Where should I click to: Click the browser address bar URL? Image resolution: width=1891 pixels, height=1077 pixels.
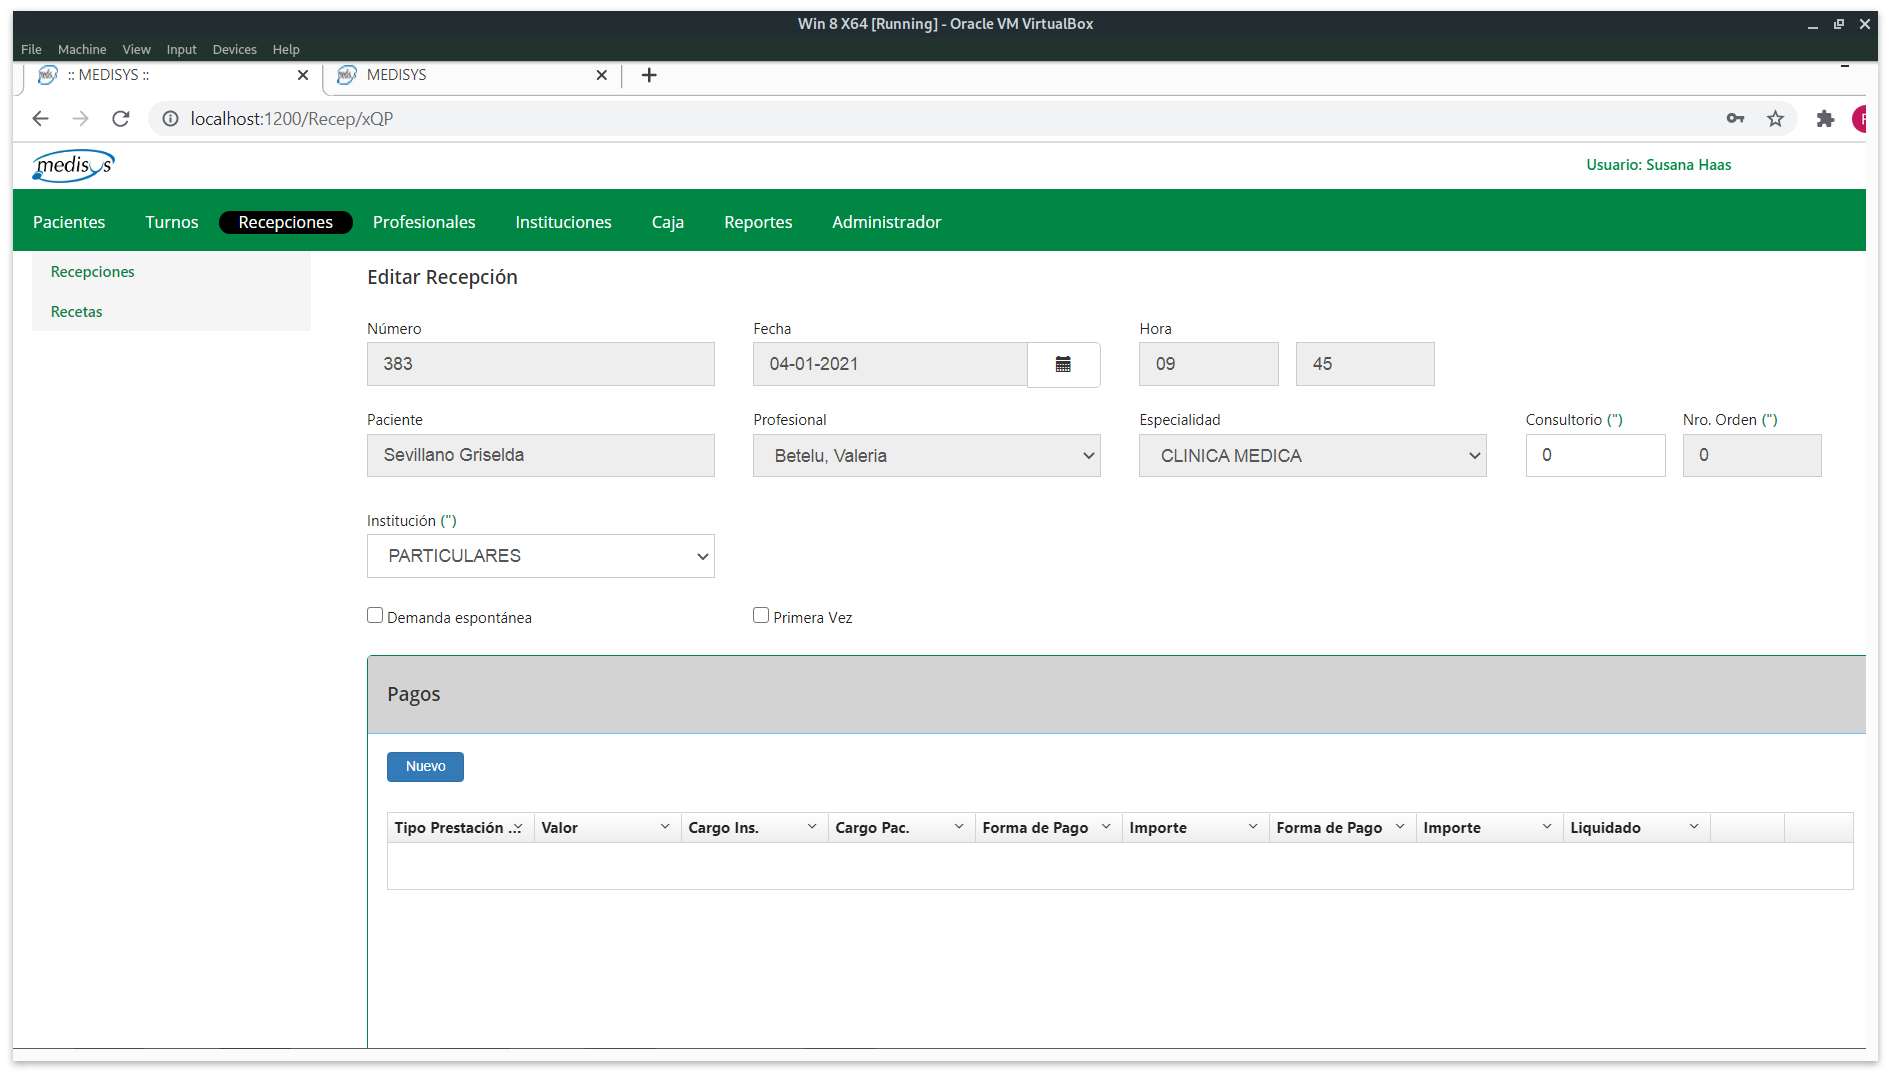(292, 119)
